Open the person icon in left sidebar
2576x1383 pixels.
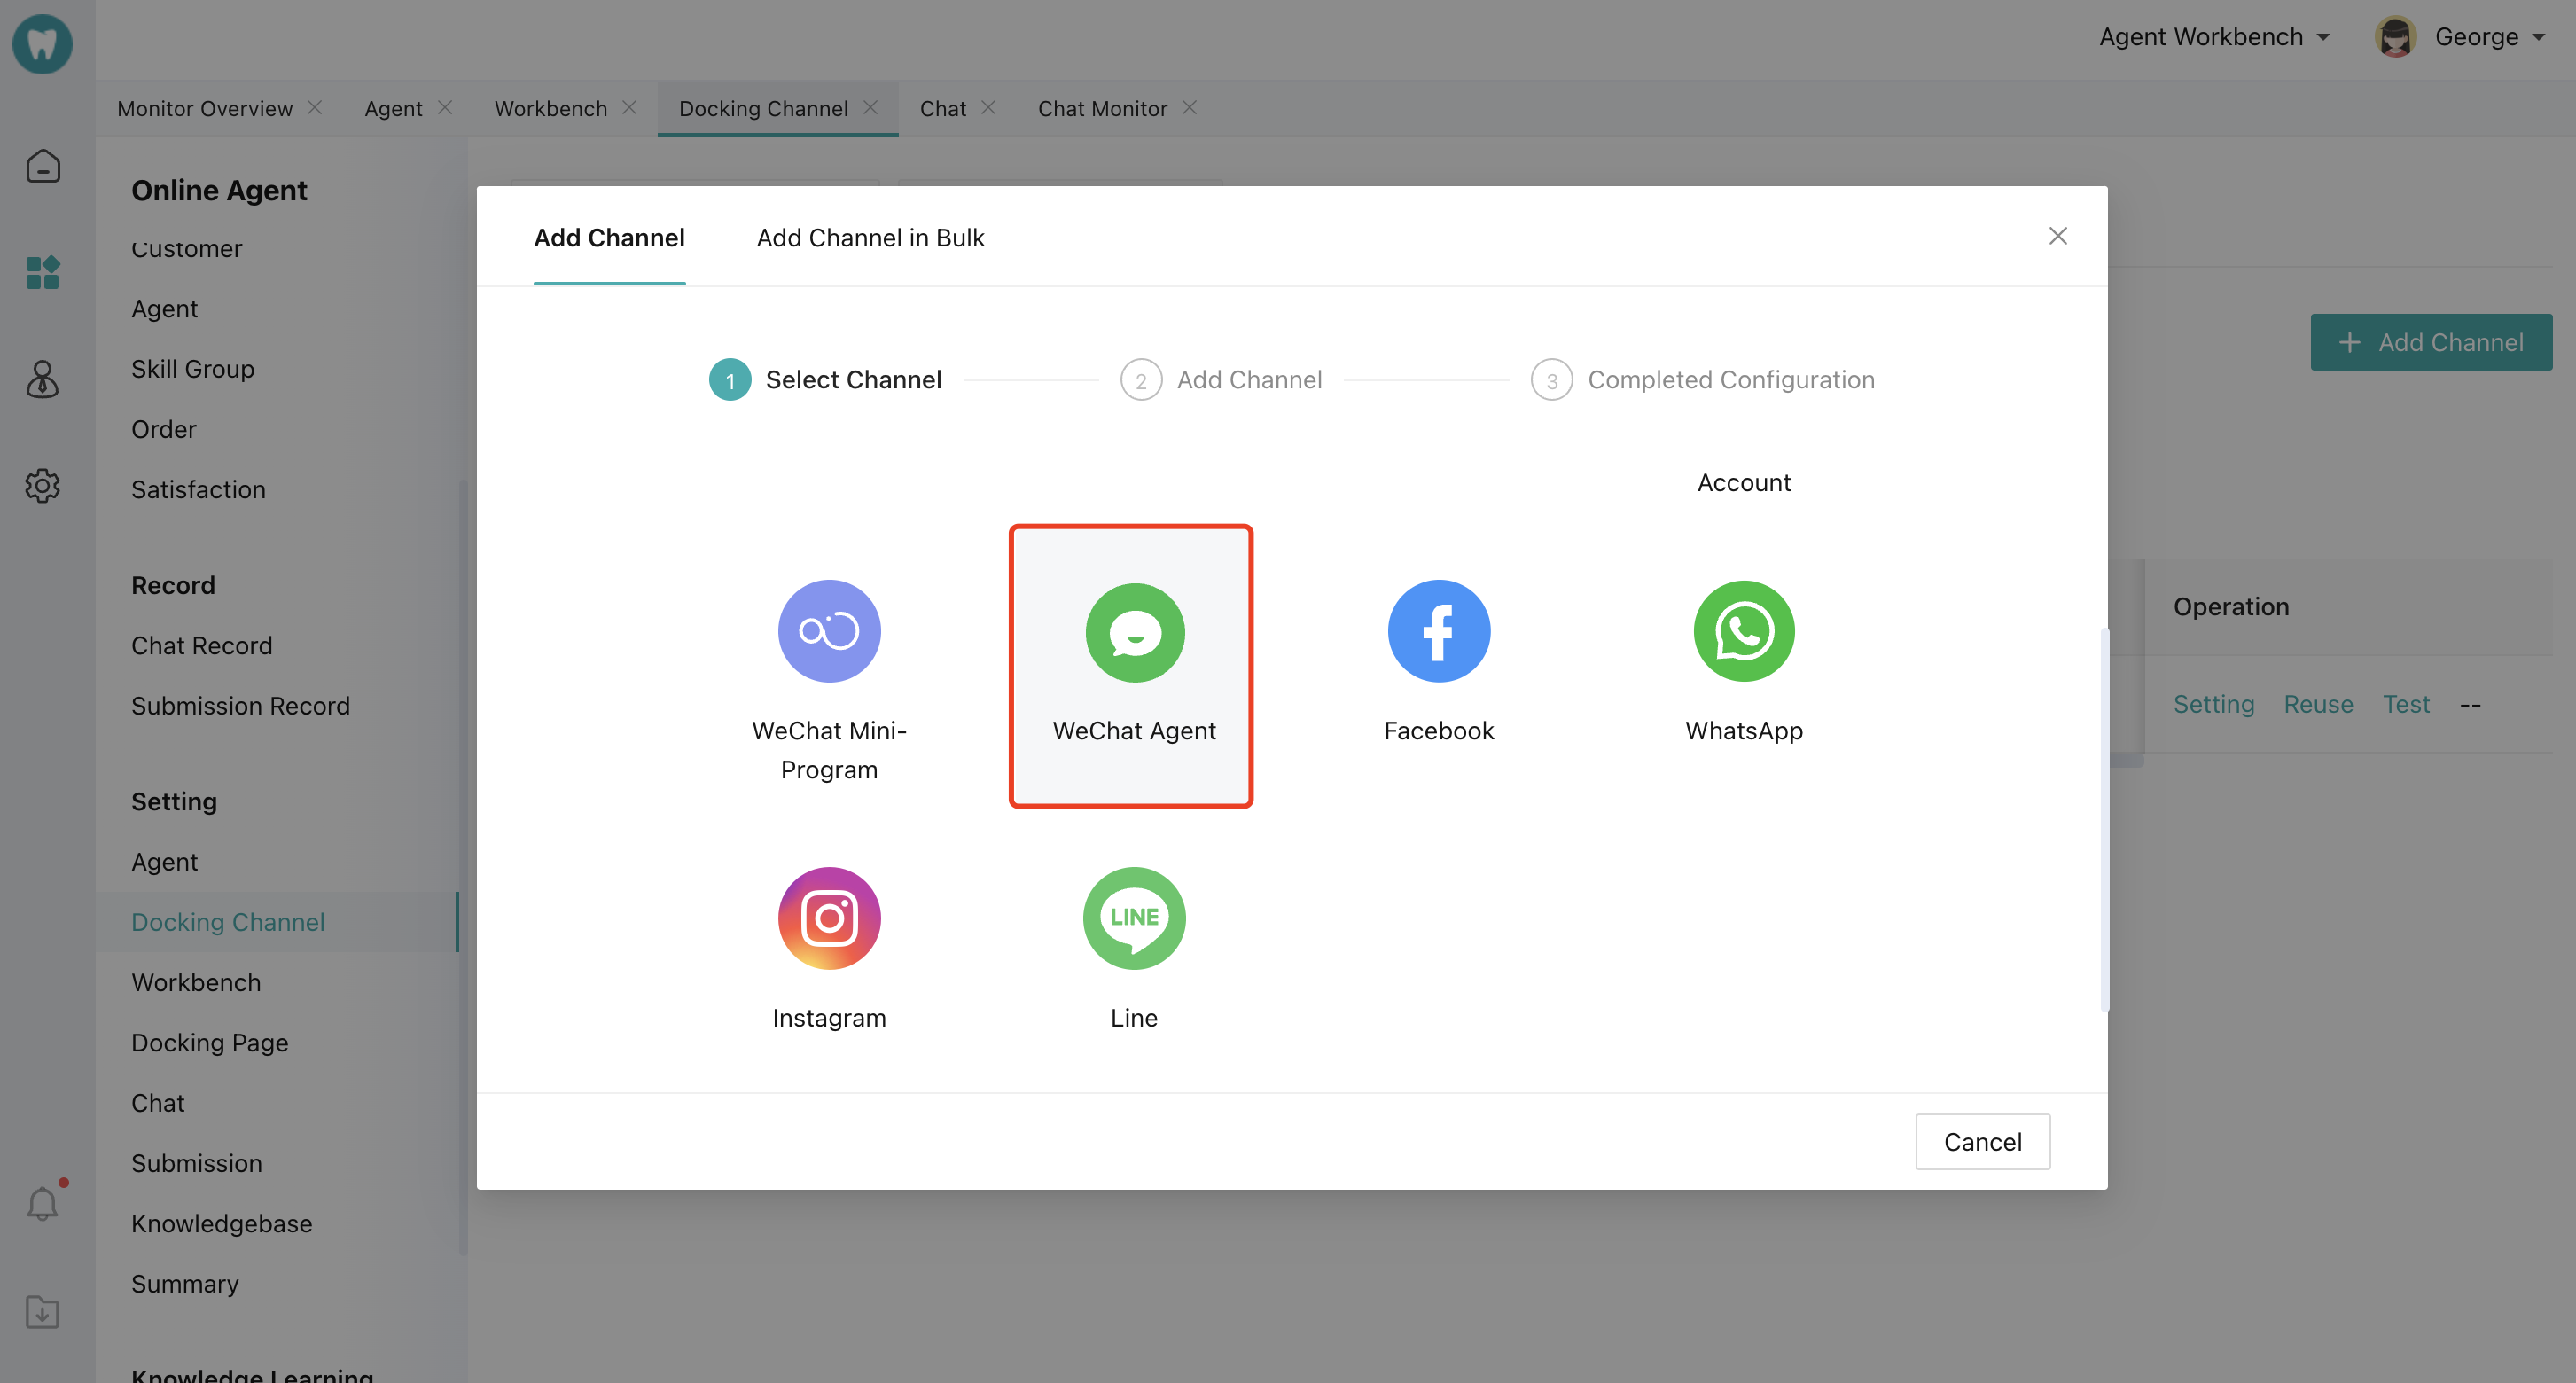click(x=42, y=379)
